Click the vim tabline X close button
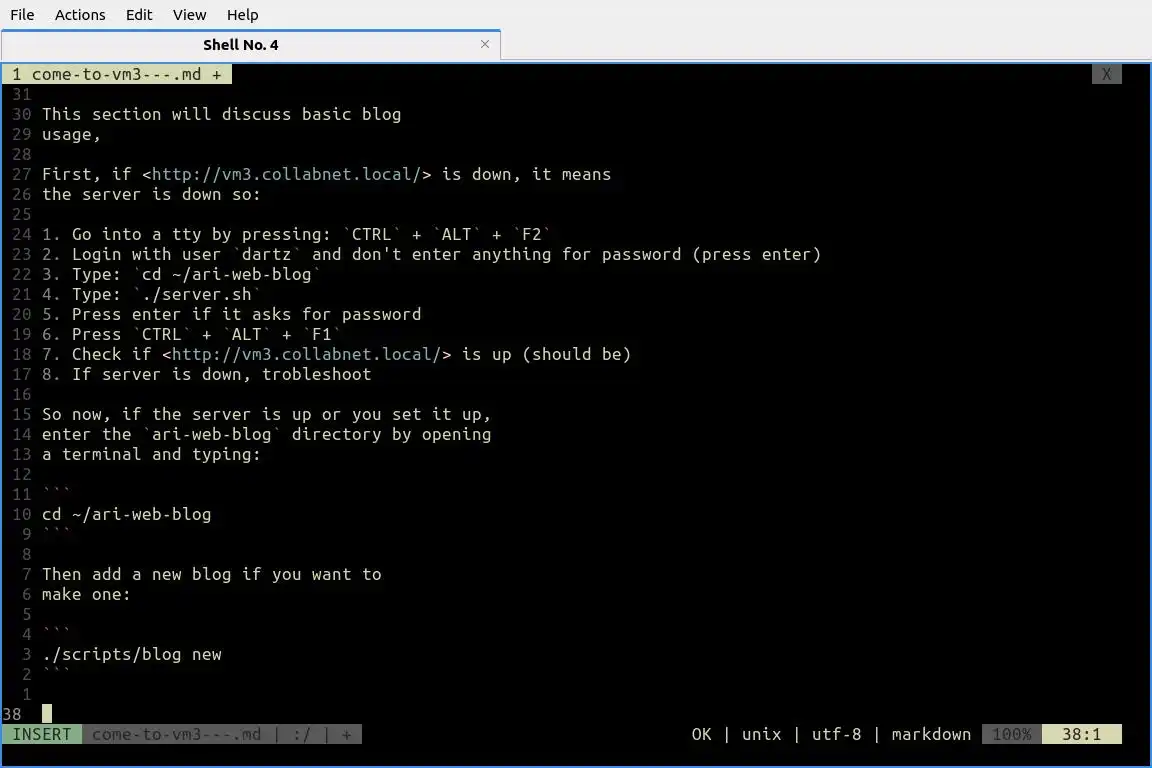The height and width of the screenshot is (768, 1152). (1106, 74)
